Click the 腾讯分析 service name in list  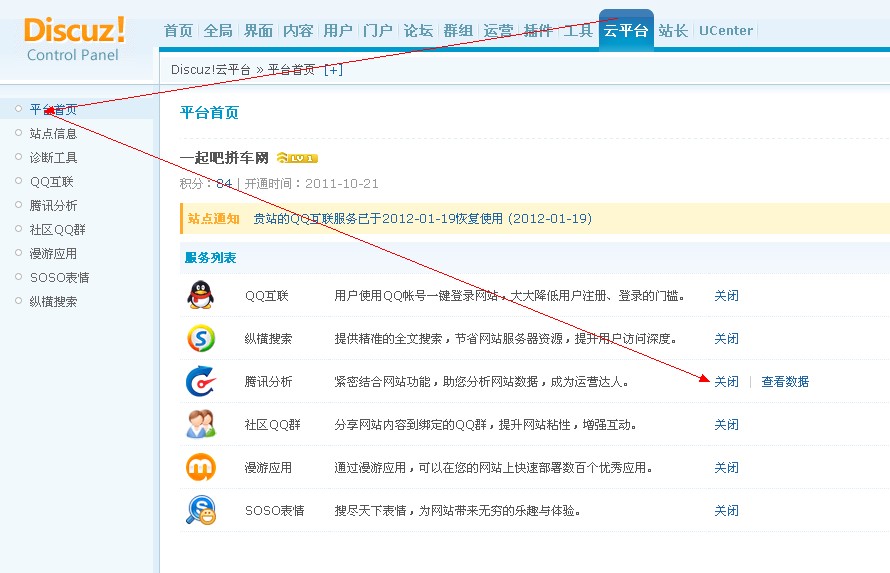pyautogui.click(x=268, y=382)
